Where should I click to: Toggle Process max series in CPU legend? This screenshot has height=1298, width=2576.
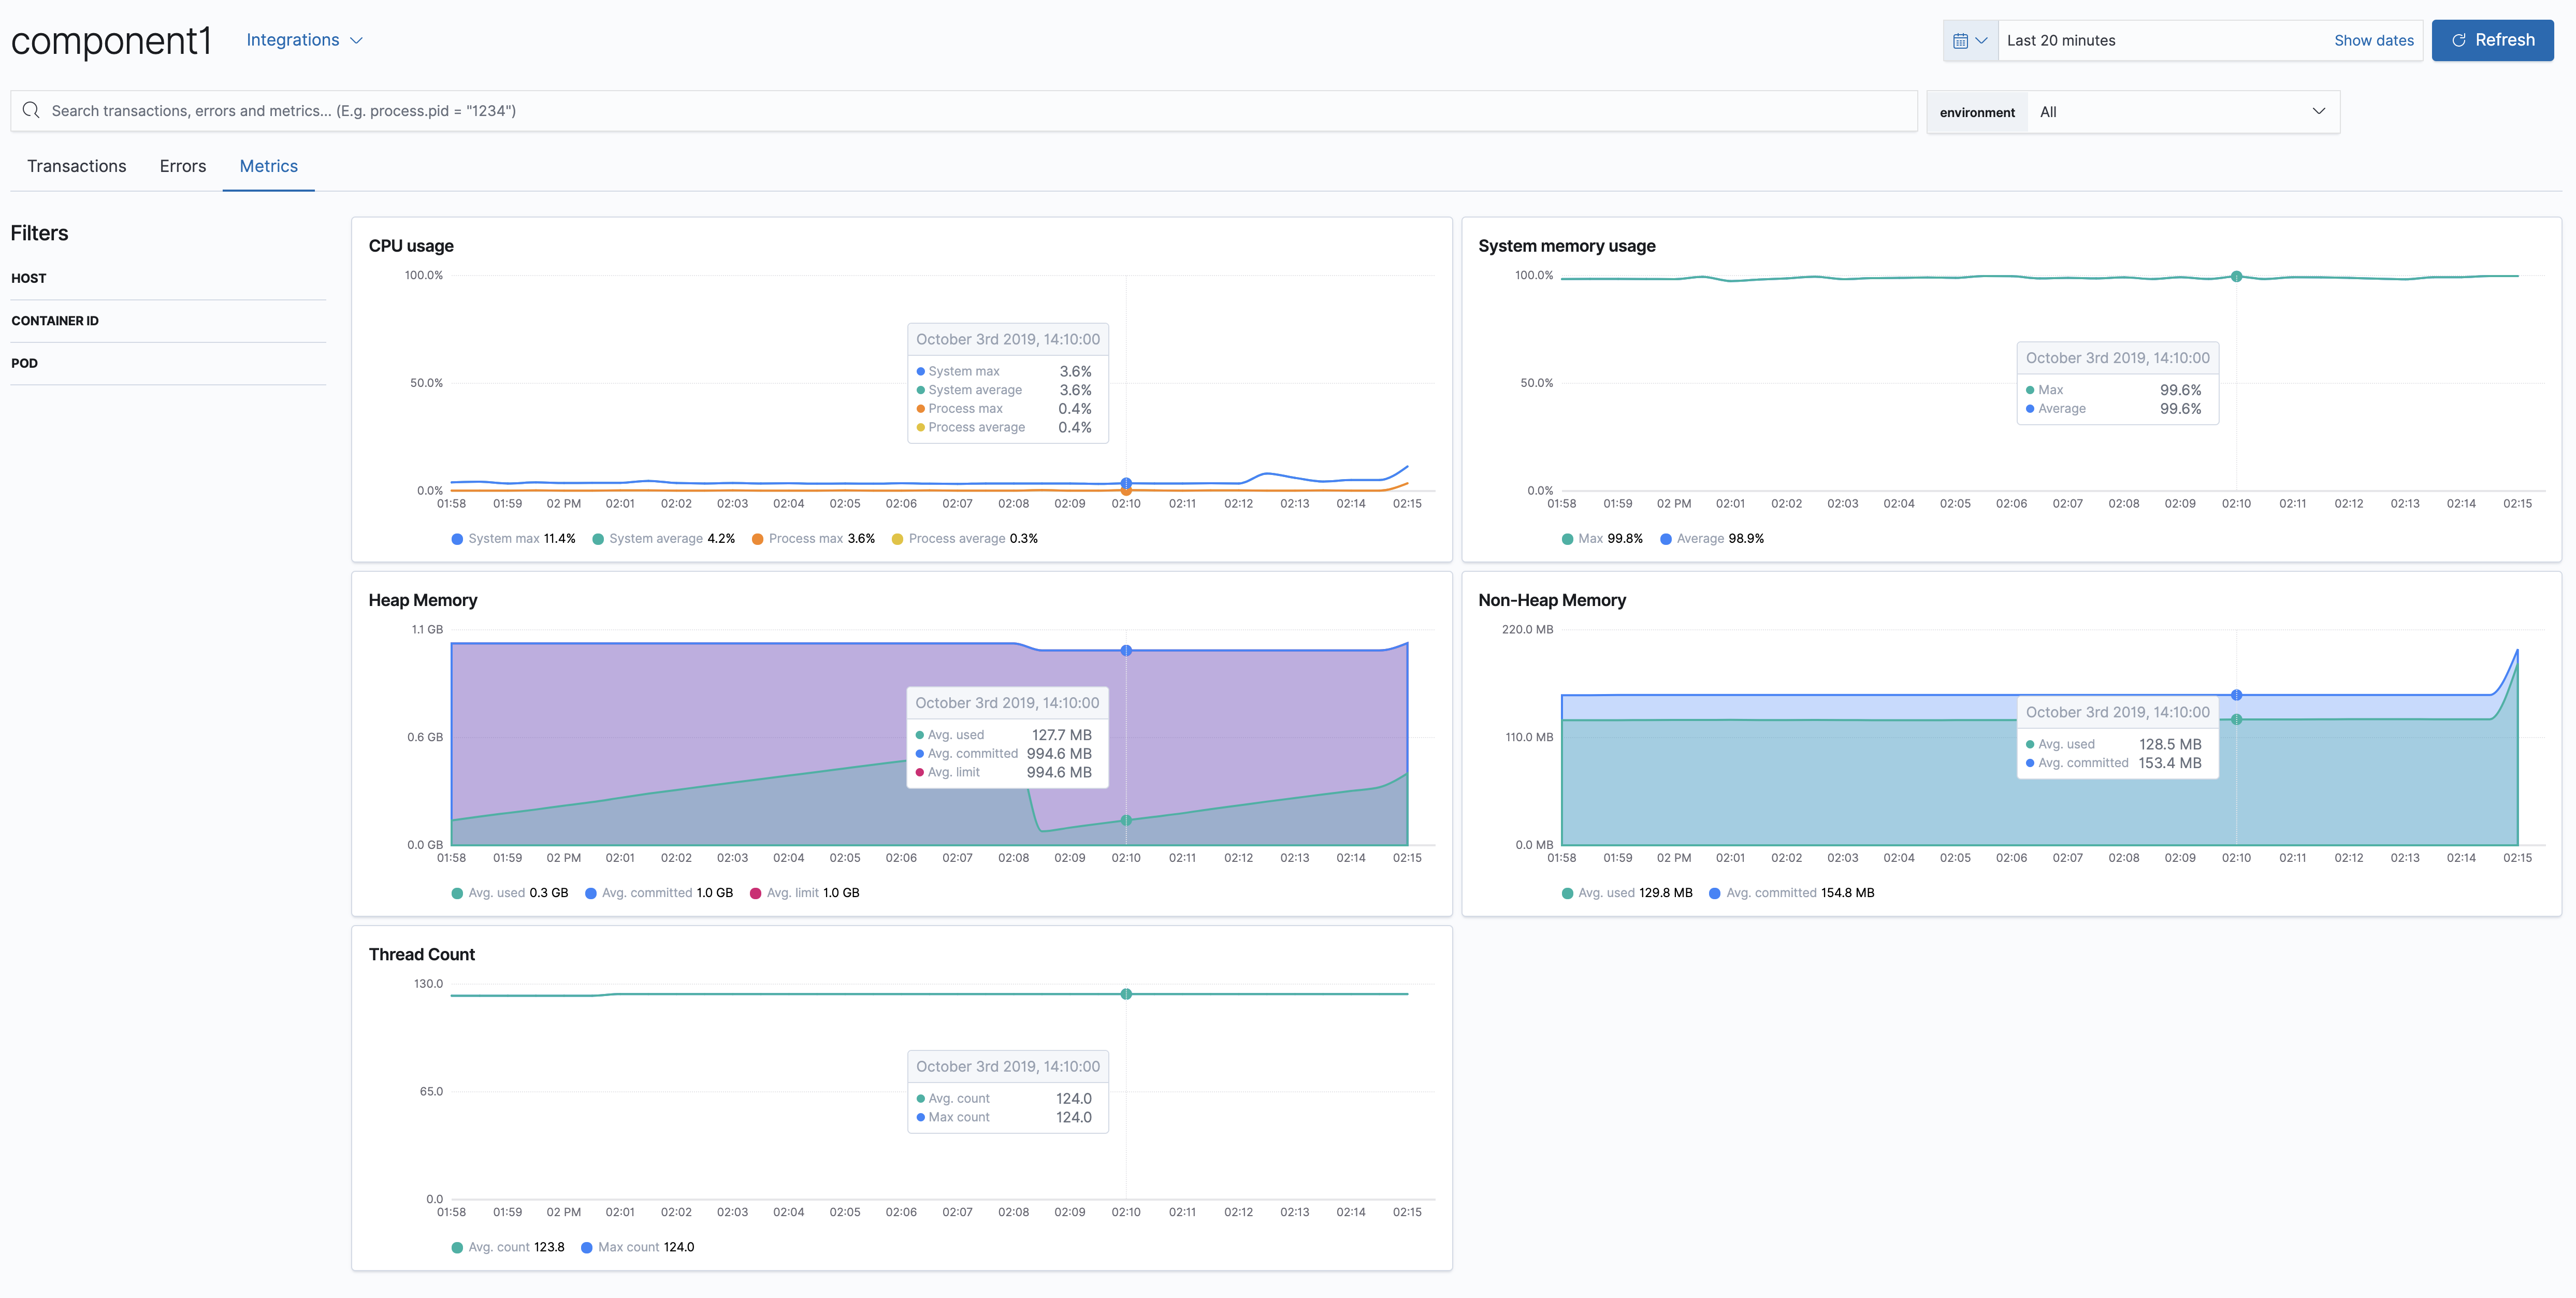pos(805,539)
